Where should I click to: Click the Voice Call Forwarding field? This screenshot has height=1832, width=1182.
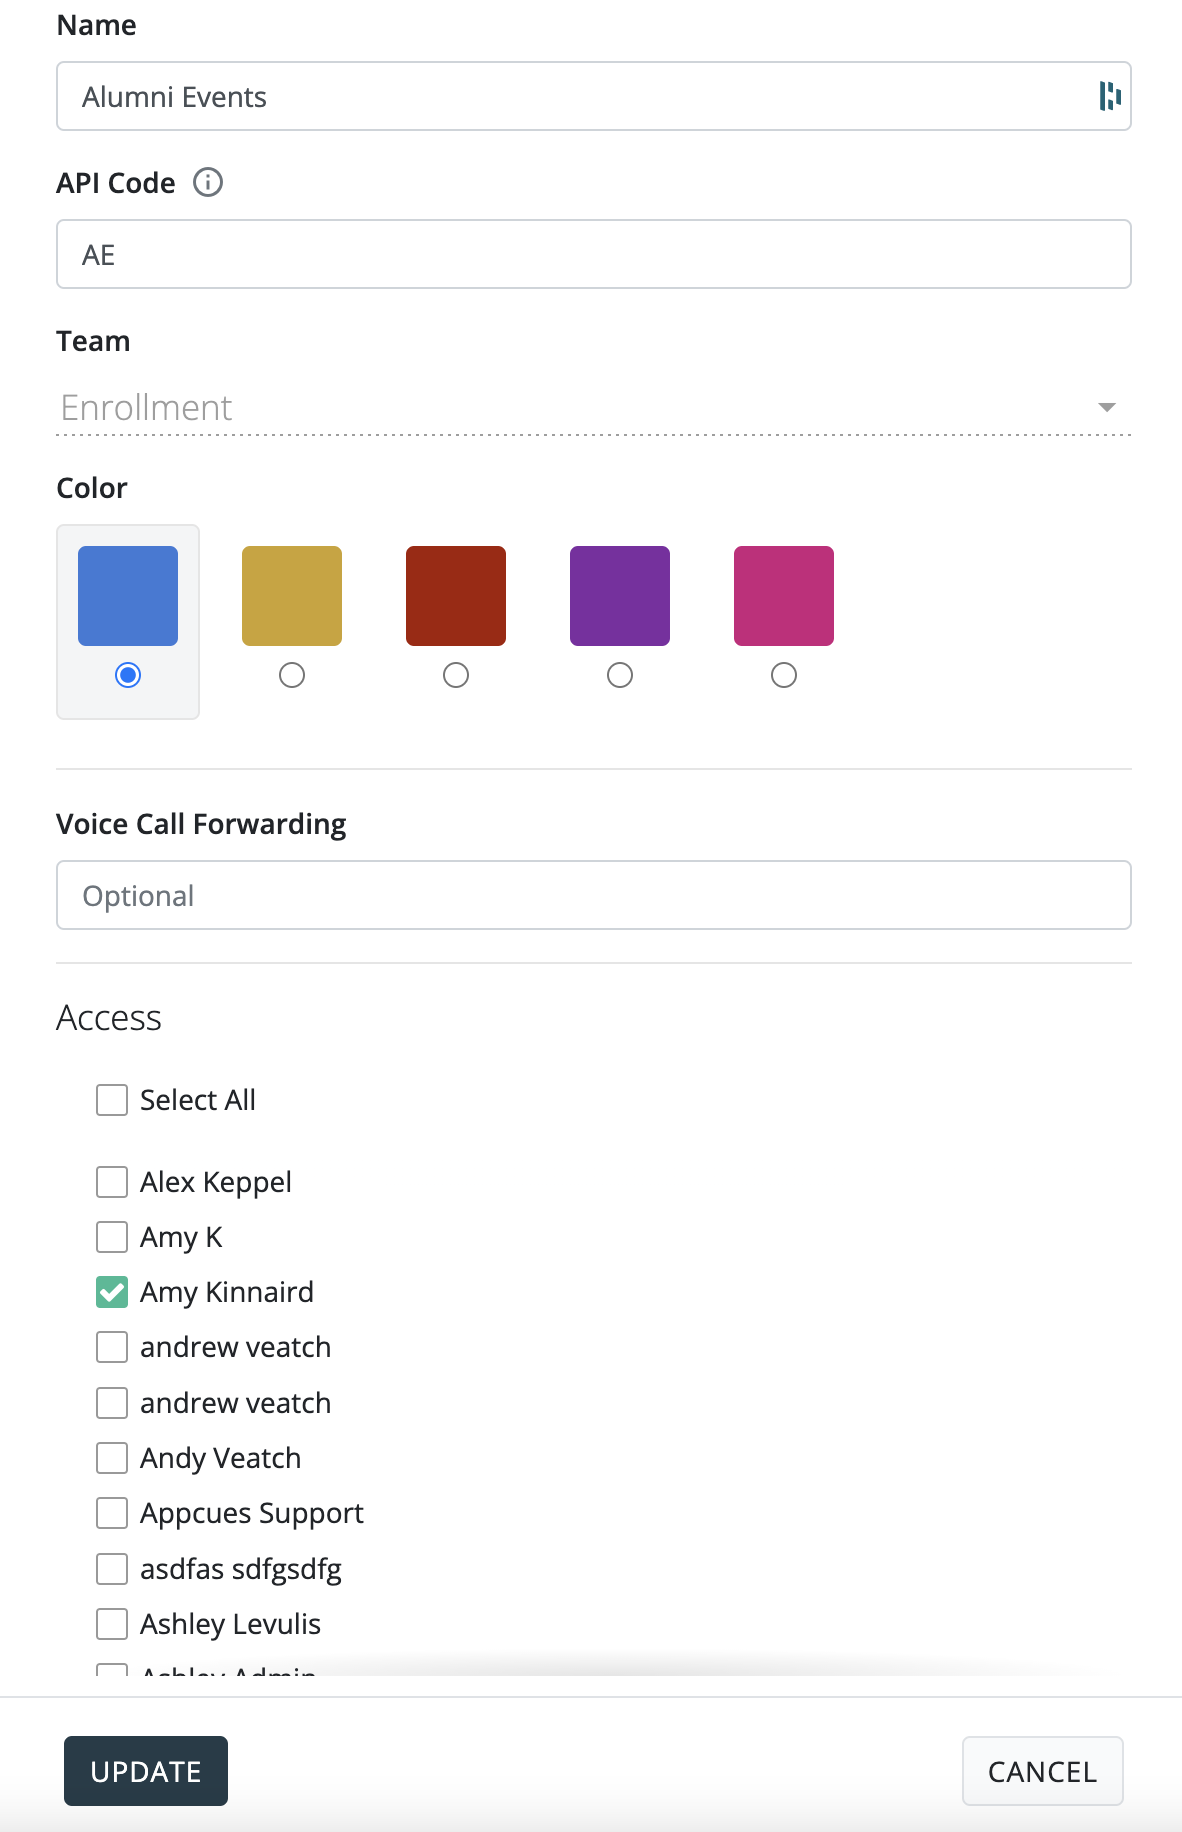[594, 895]
